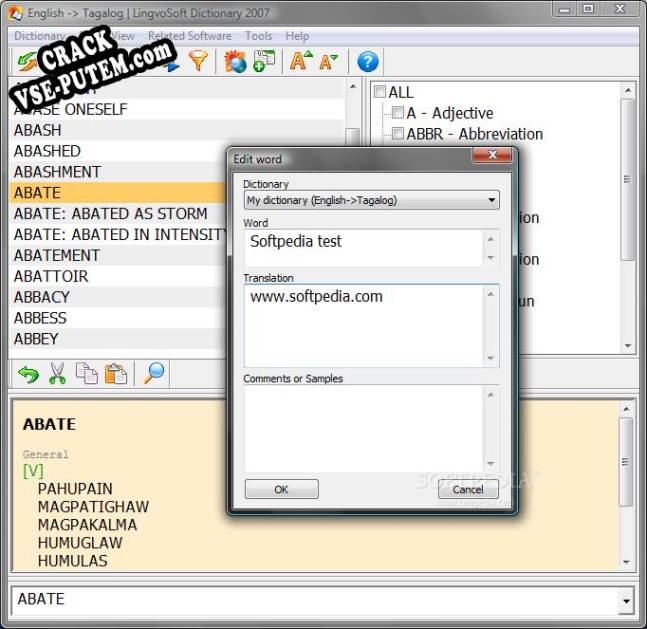Viewport: 647px width, 629px height.
Task: Click PAHUPAIN translation in the result pane
Action: pos(75,489)
